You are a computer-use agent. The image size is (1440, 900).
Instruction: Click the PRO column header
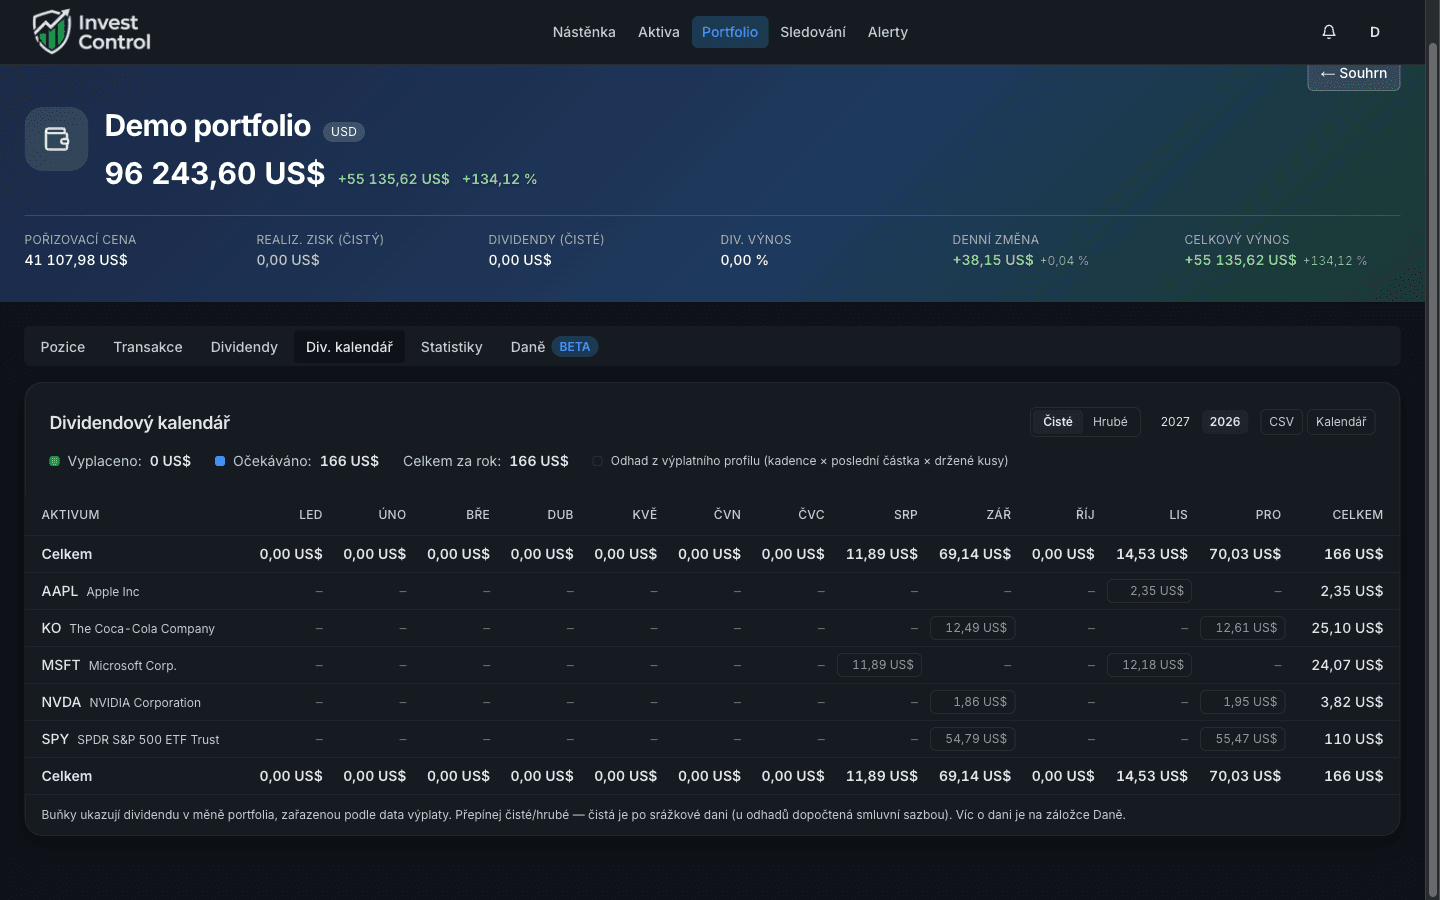1268,515
